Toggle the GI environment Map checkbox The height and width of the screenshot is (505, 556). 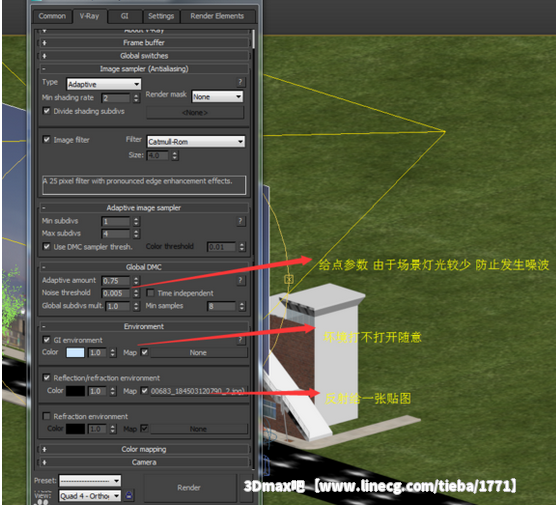click(144, 352)
